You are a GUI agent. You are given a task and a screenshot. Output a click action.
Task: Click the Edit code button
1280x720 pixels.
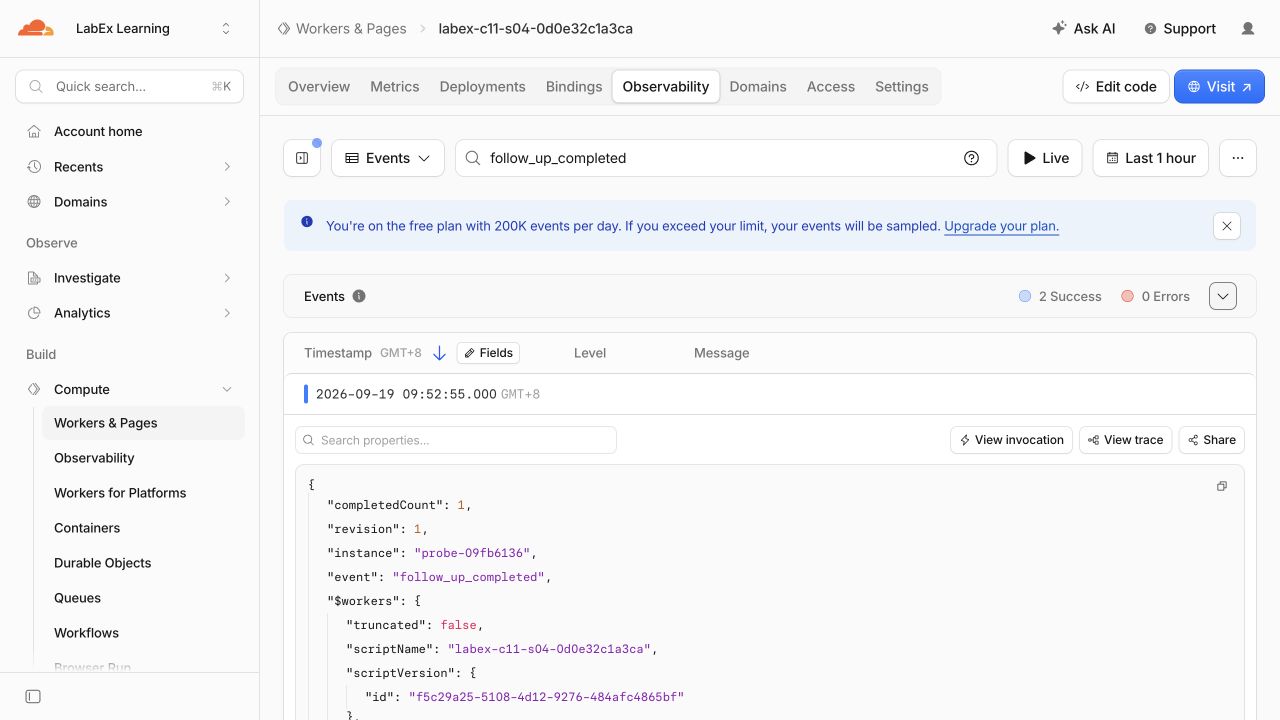tap(1116, 87)
